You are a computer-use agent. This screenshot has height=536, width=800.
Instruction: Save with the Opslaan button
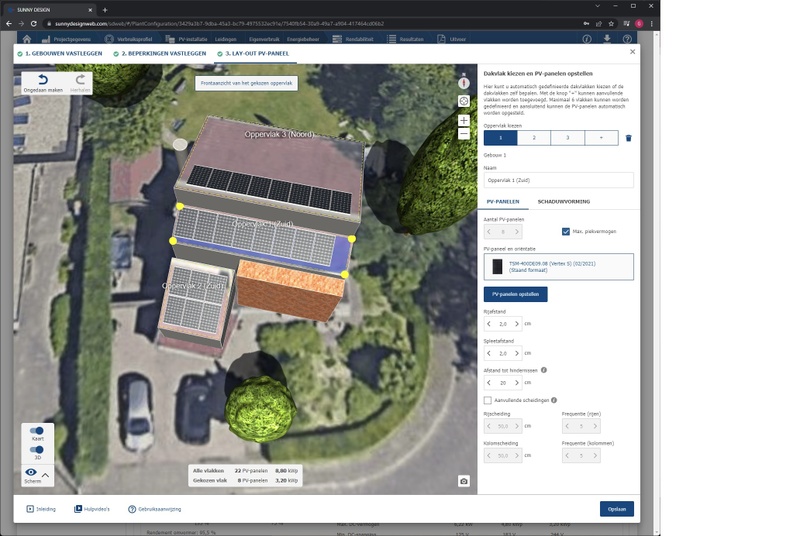pos(617,509)
